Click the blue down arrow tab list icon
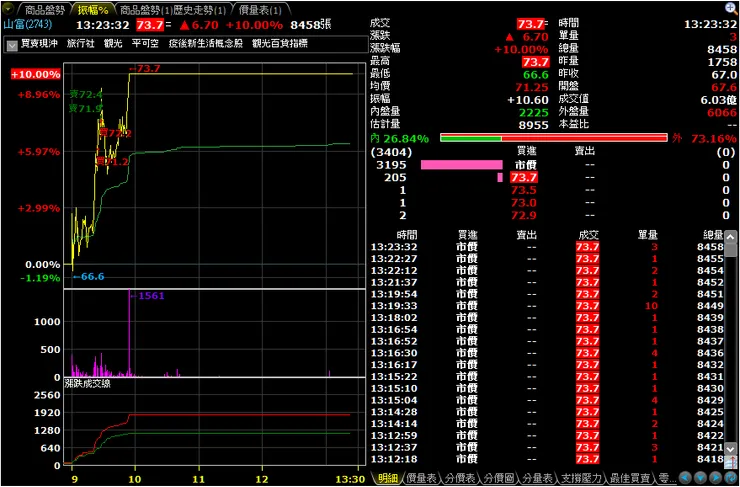The height and width of the screenshot is (487, 740). pos(701,477)
